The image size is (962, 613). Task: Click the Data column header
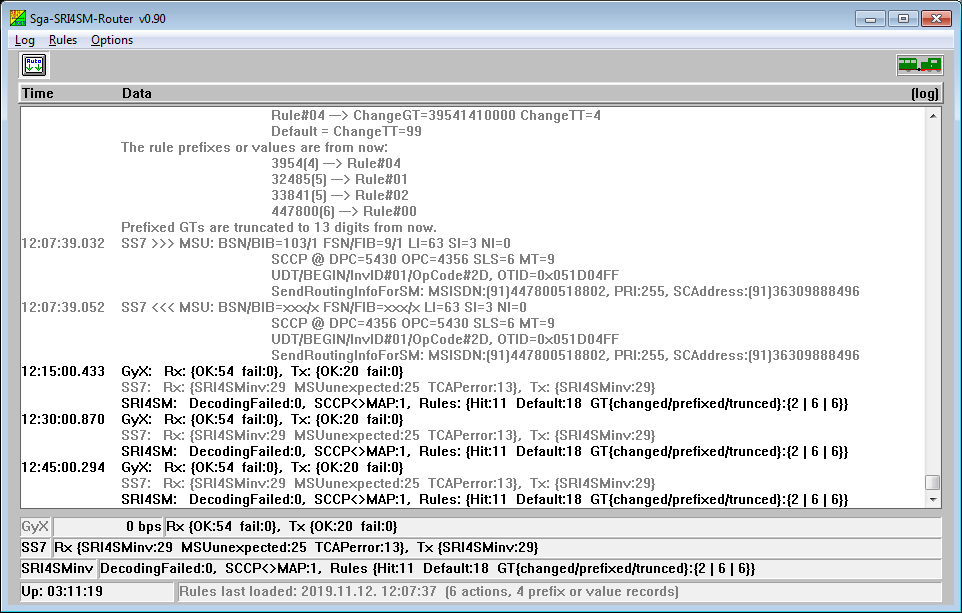tap(137, 94)
